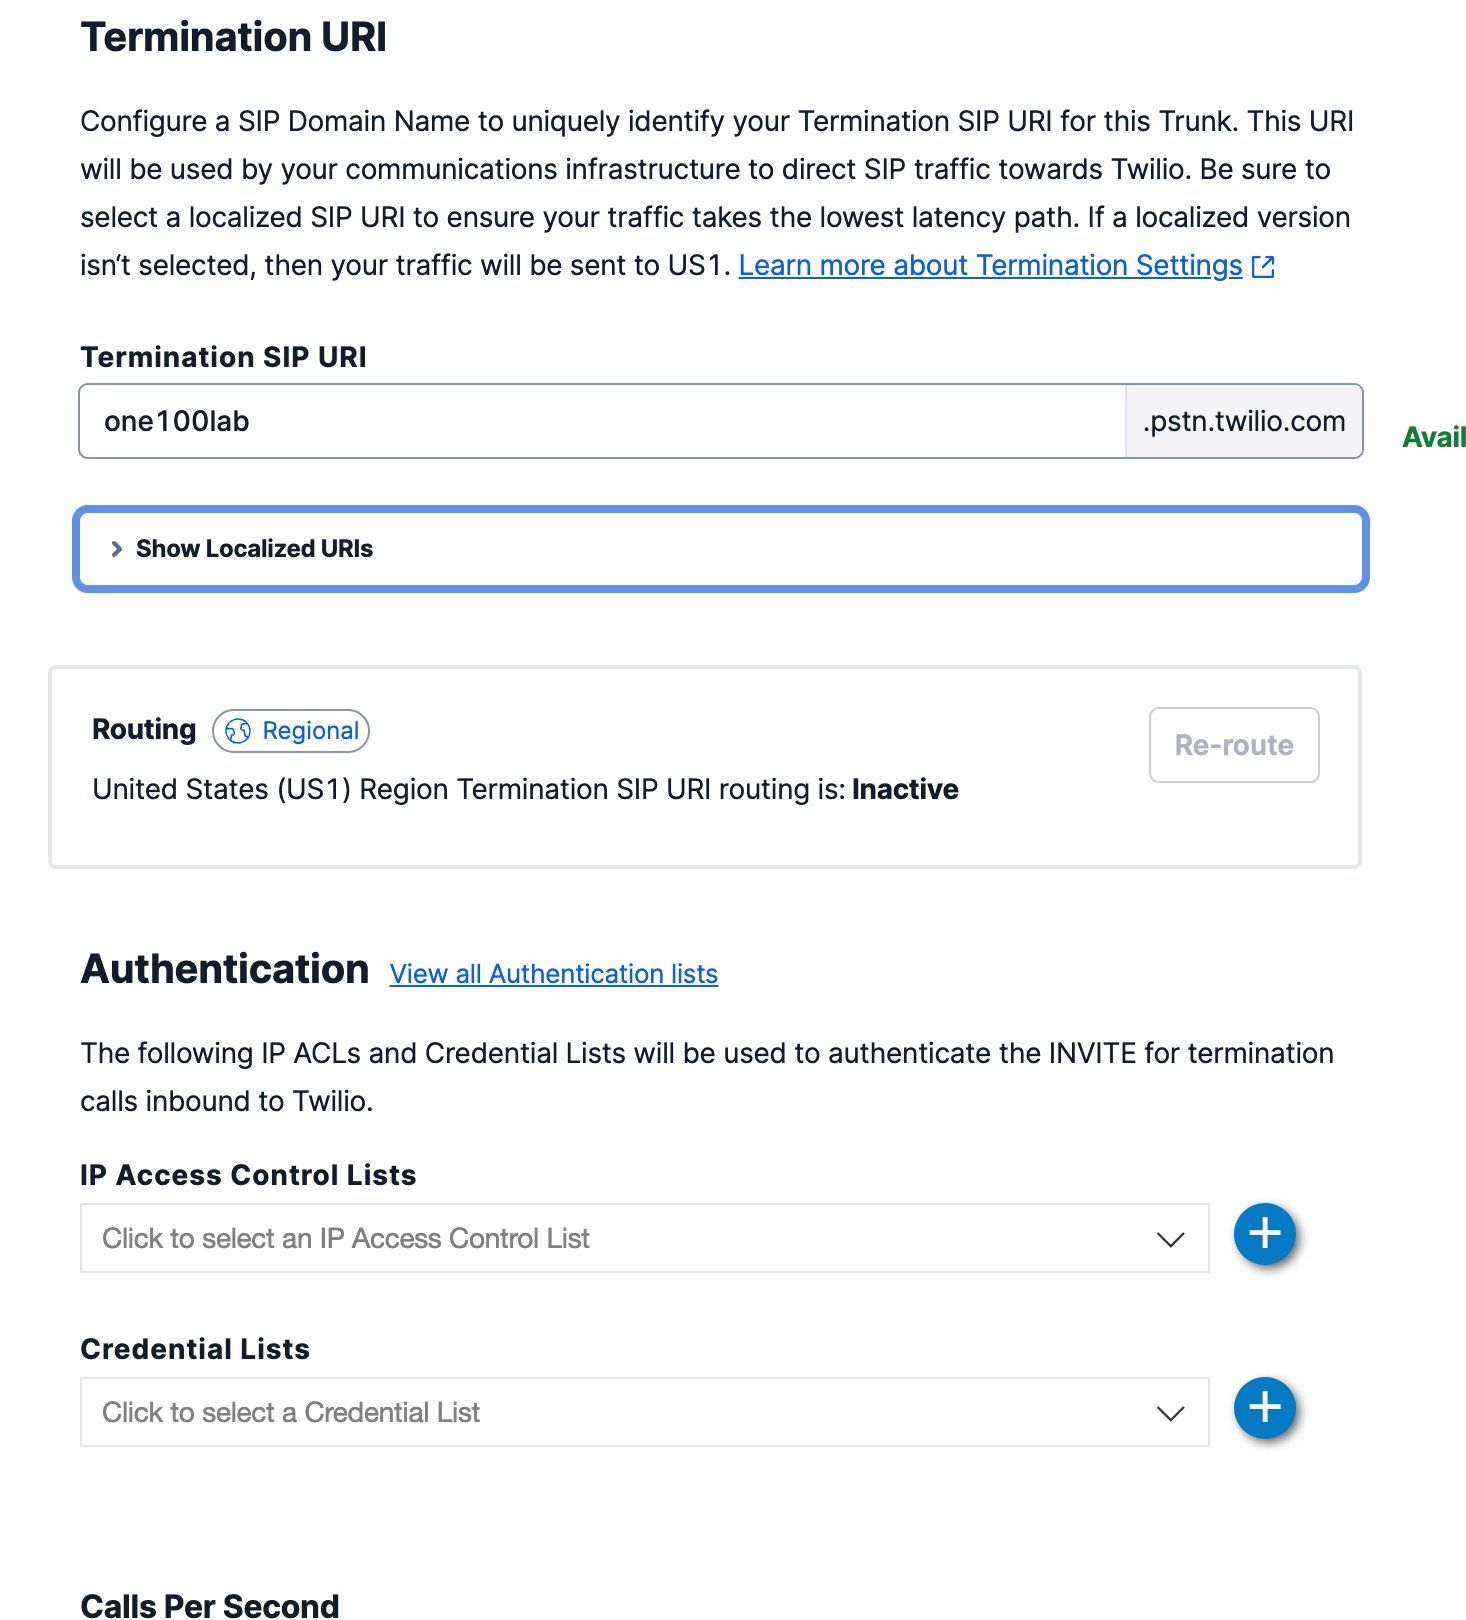Open Learn more about Termination Settings link
Screen dimensions: 1466x1620
tap(990, 266)
